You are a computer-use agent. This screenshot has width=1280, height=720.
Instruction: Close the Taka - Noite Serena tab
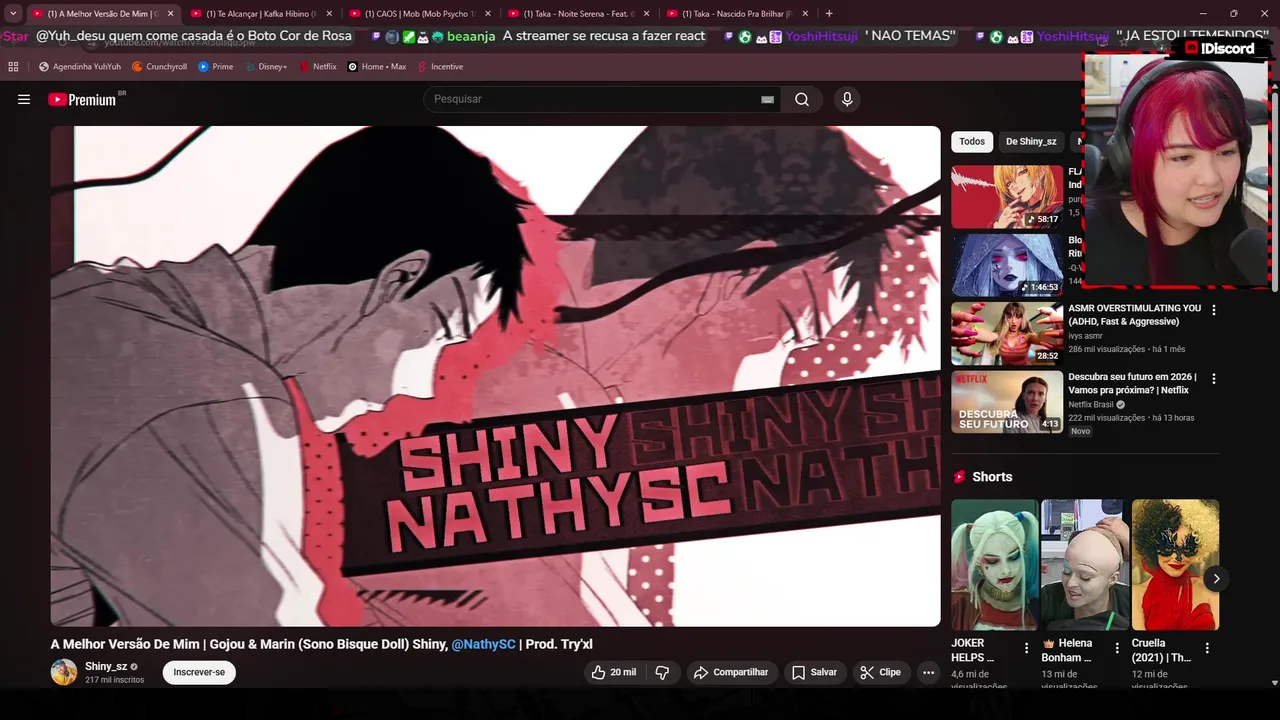(x=646, y=14)
